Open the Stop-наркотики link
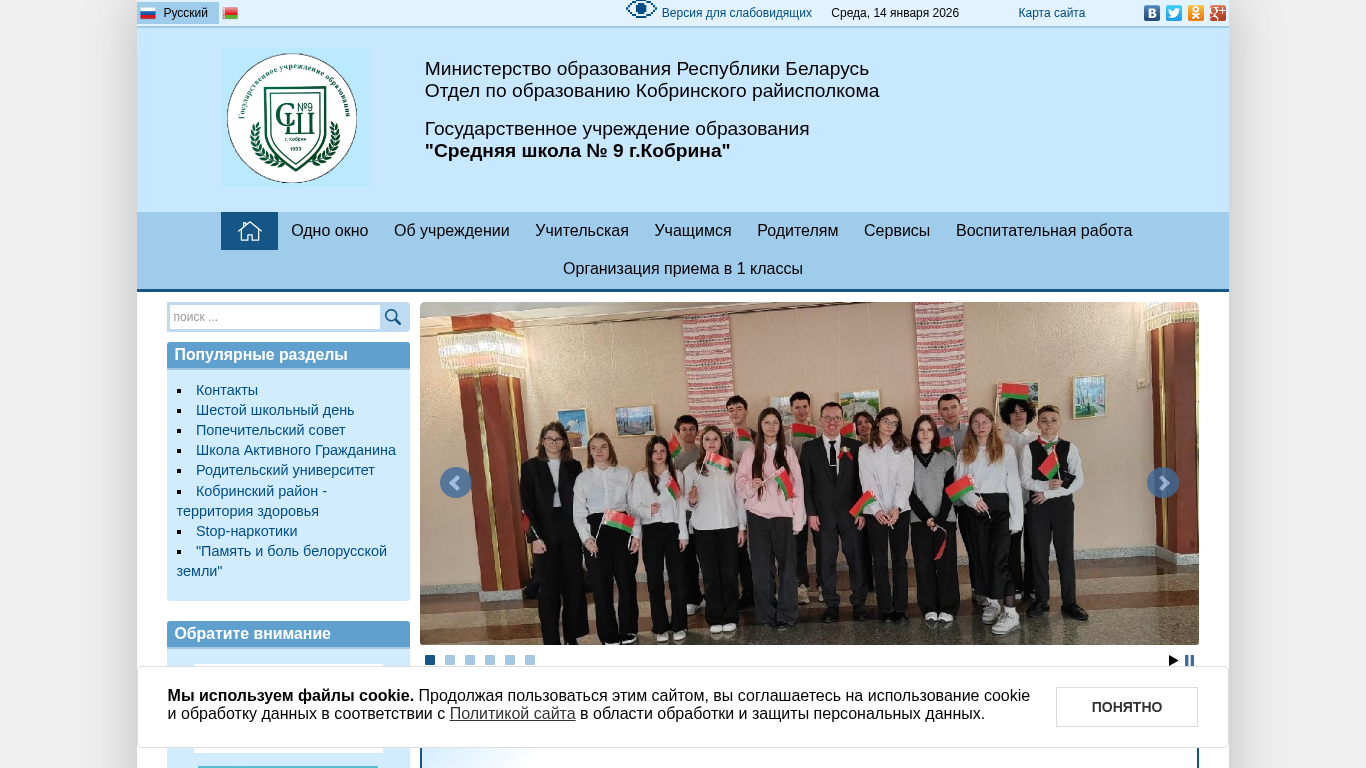The width and height of the screenshot is (1366, 768). coord(247,531)
